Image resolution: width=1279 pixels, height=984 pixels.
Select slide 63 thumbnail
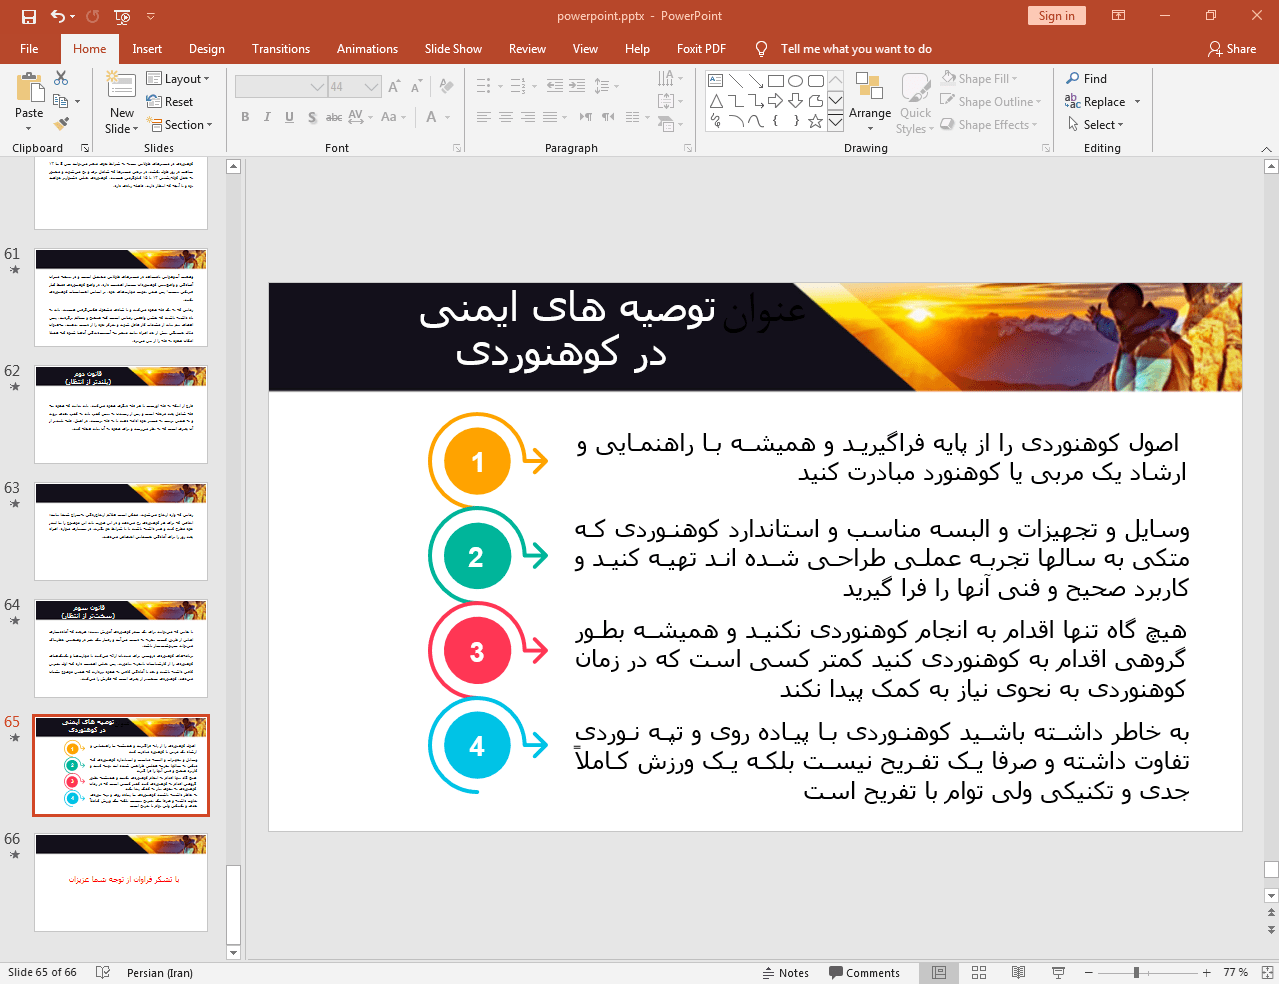tap(121, 531)
